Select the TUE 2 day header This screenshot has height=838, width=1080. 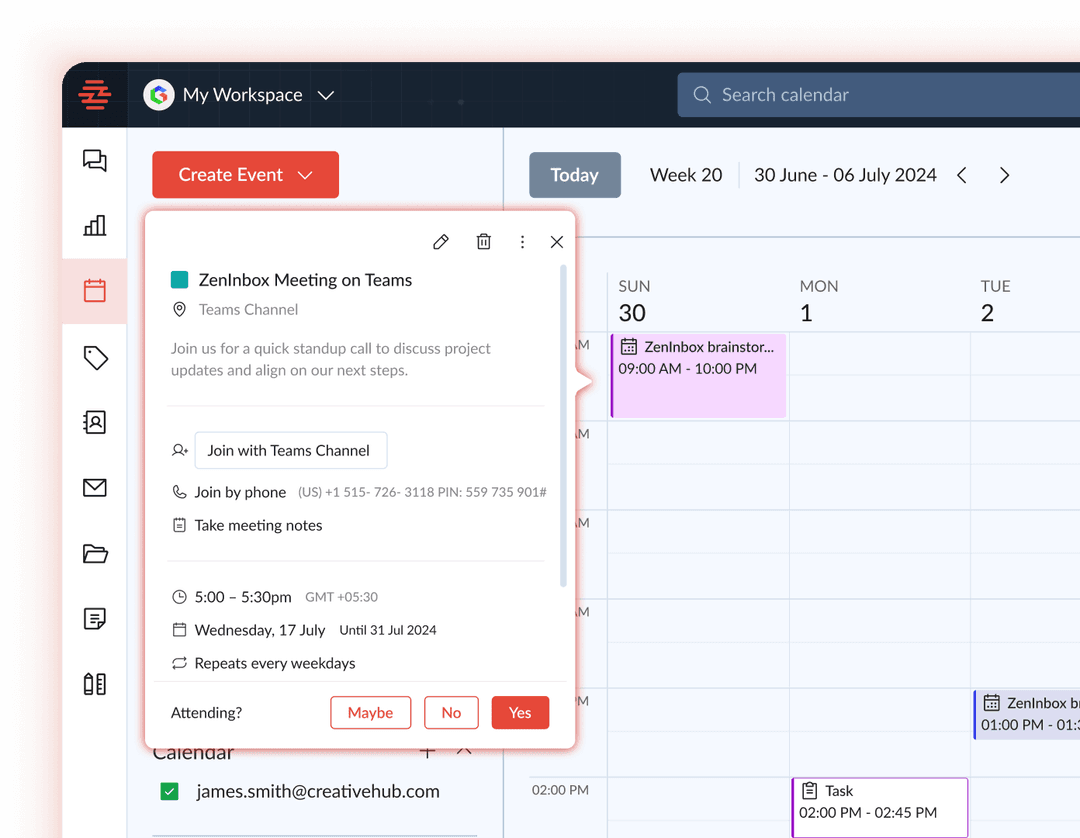pyautogui.click(x=995, y=301)
